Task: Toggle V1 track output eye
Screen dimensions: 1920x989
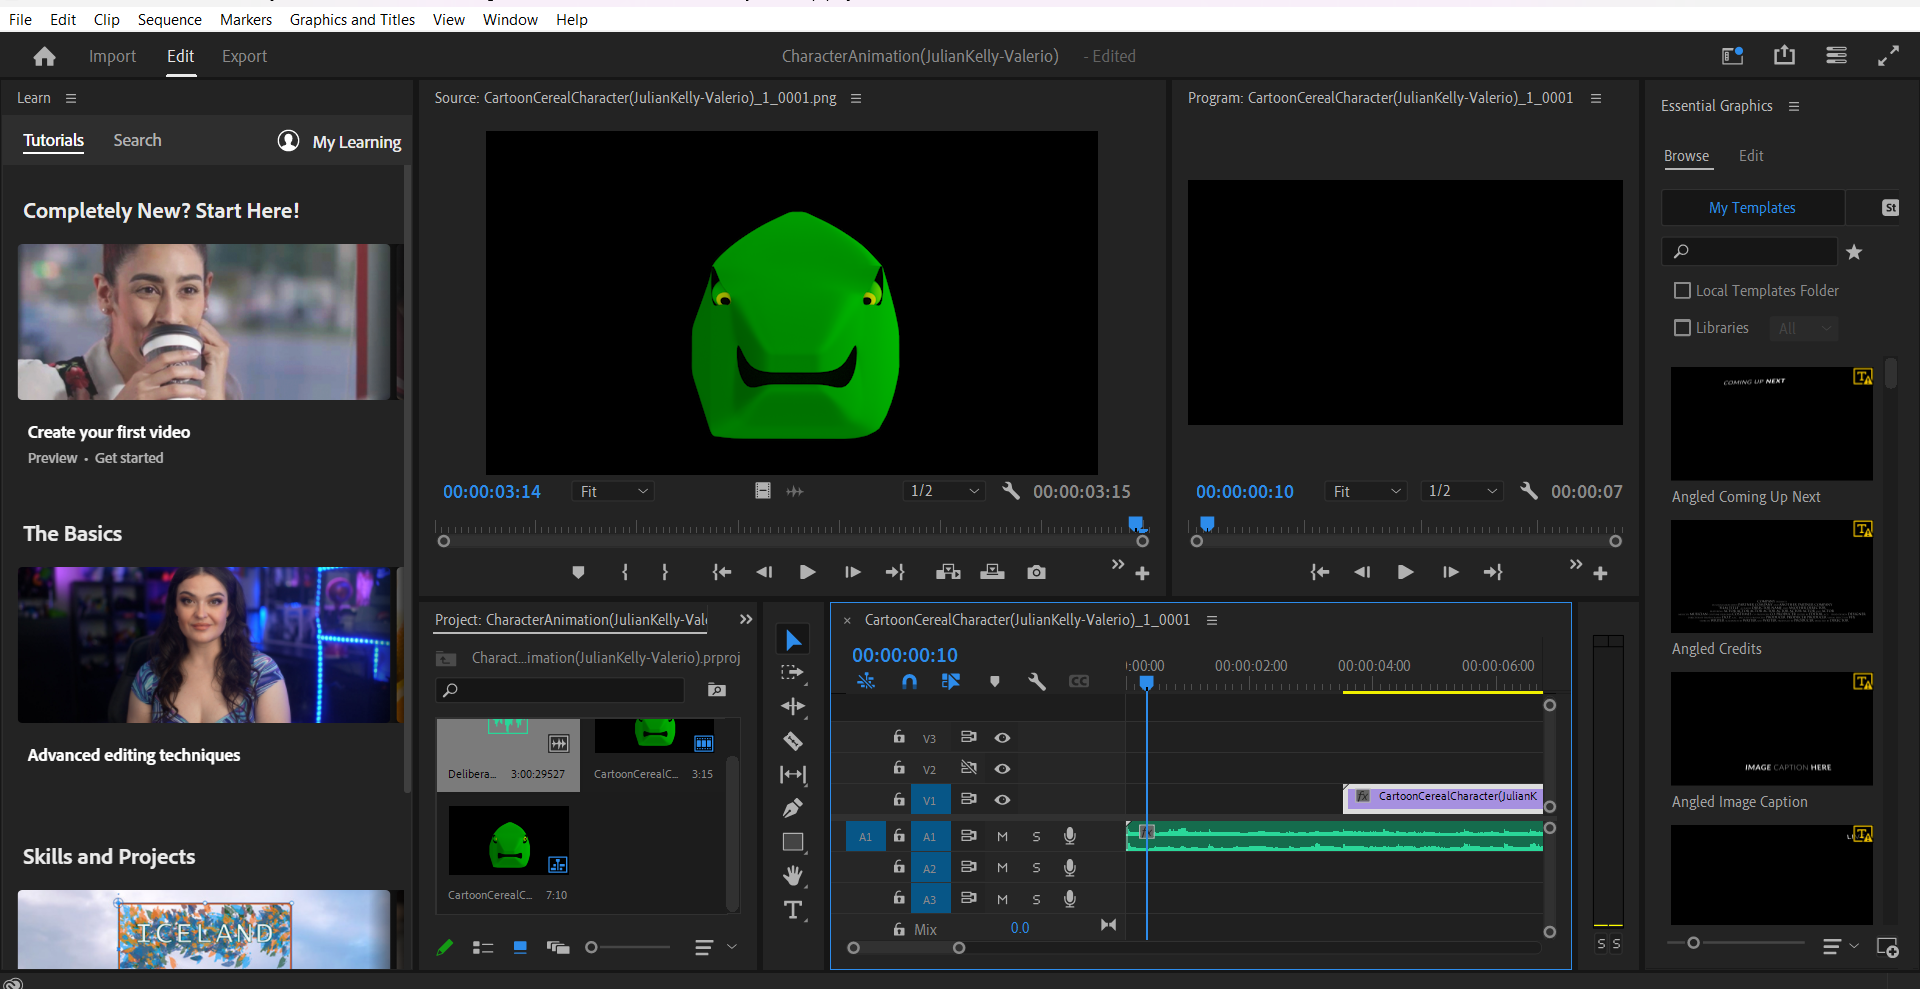Action: click(x=1002, y=800)
